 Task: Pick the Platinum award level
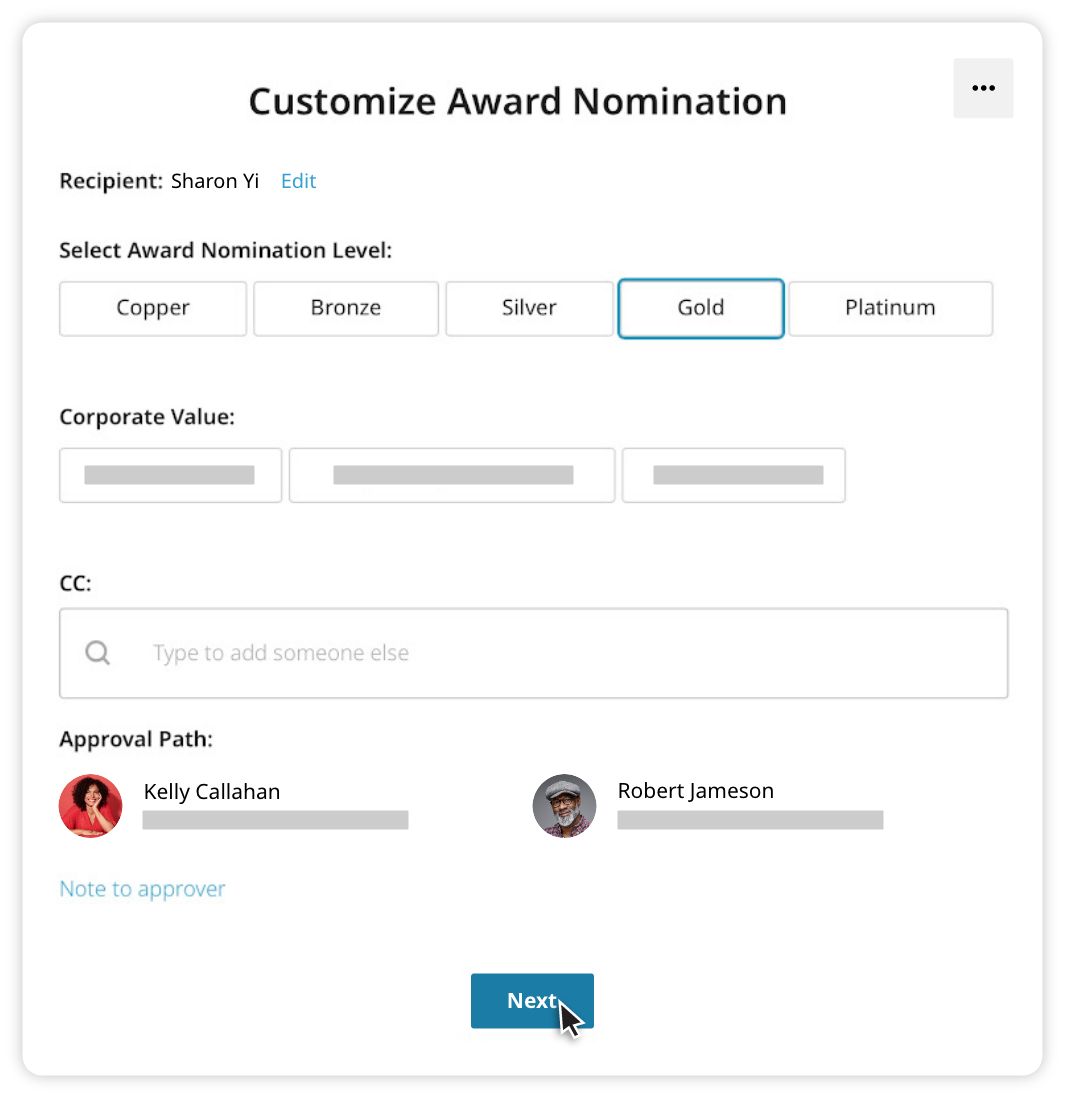point(890,308)
